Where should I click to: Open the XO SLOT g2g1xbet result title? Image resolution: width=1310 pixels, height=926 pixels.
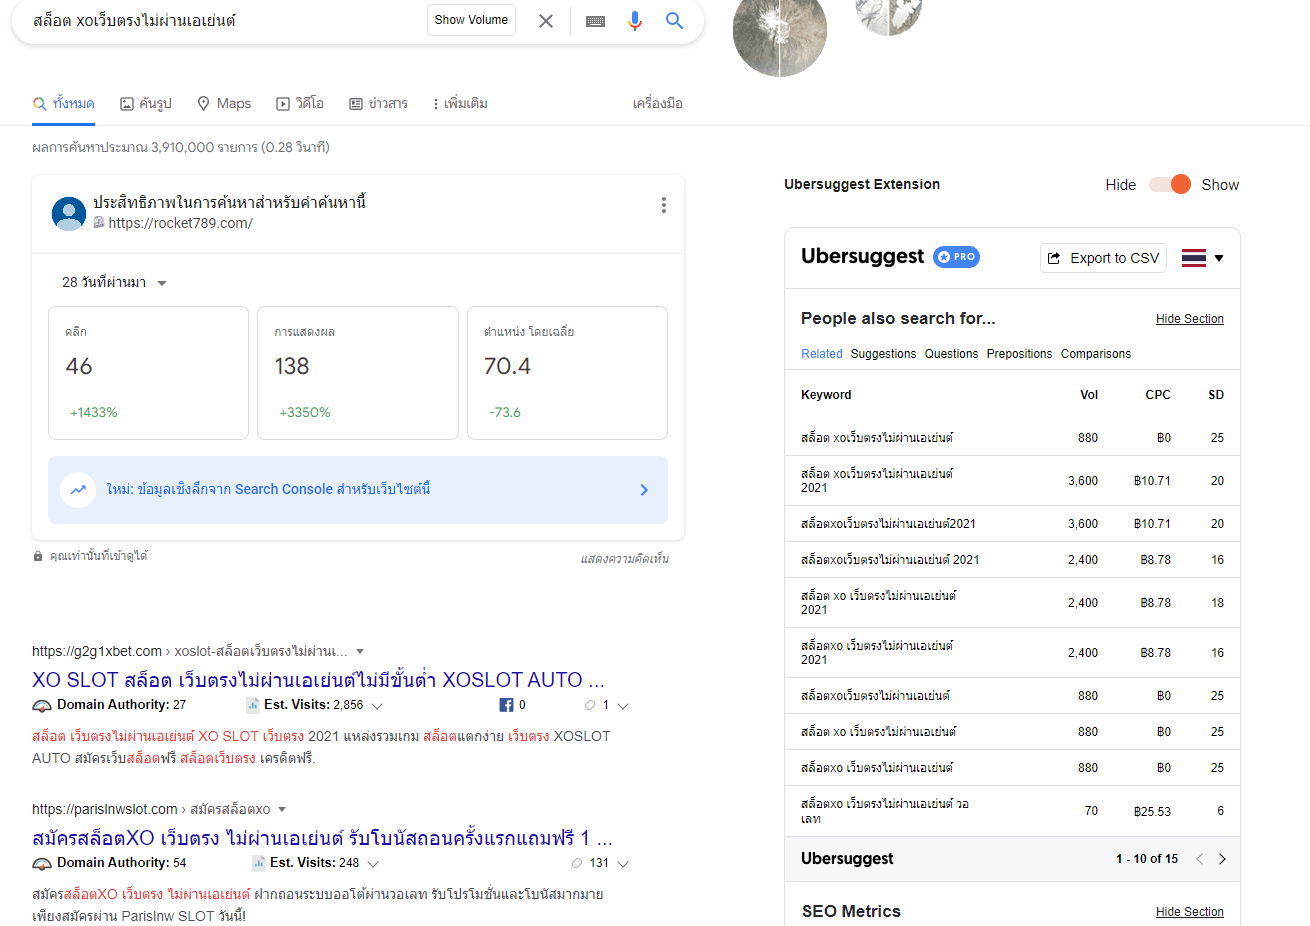tap(318, 680)
